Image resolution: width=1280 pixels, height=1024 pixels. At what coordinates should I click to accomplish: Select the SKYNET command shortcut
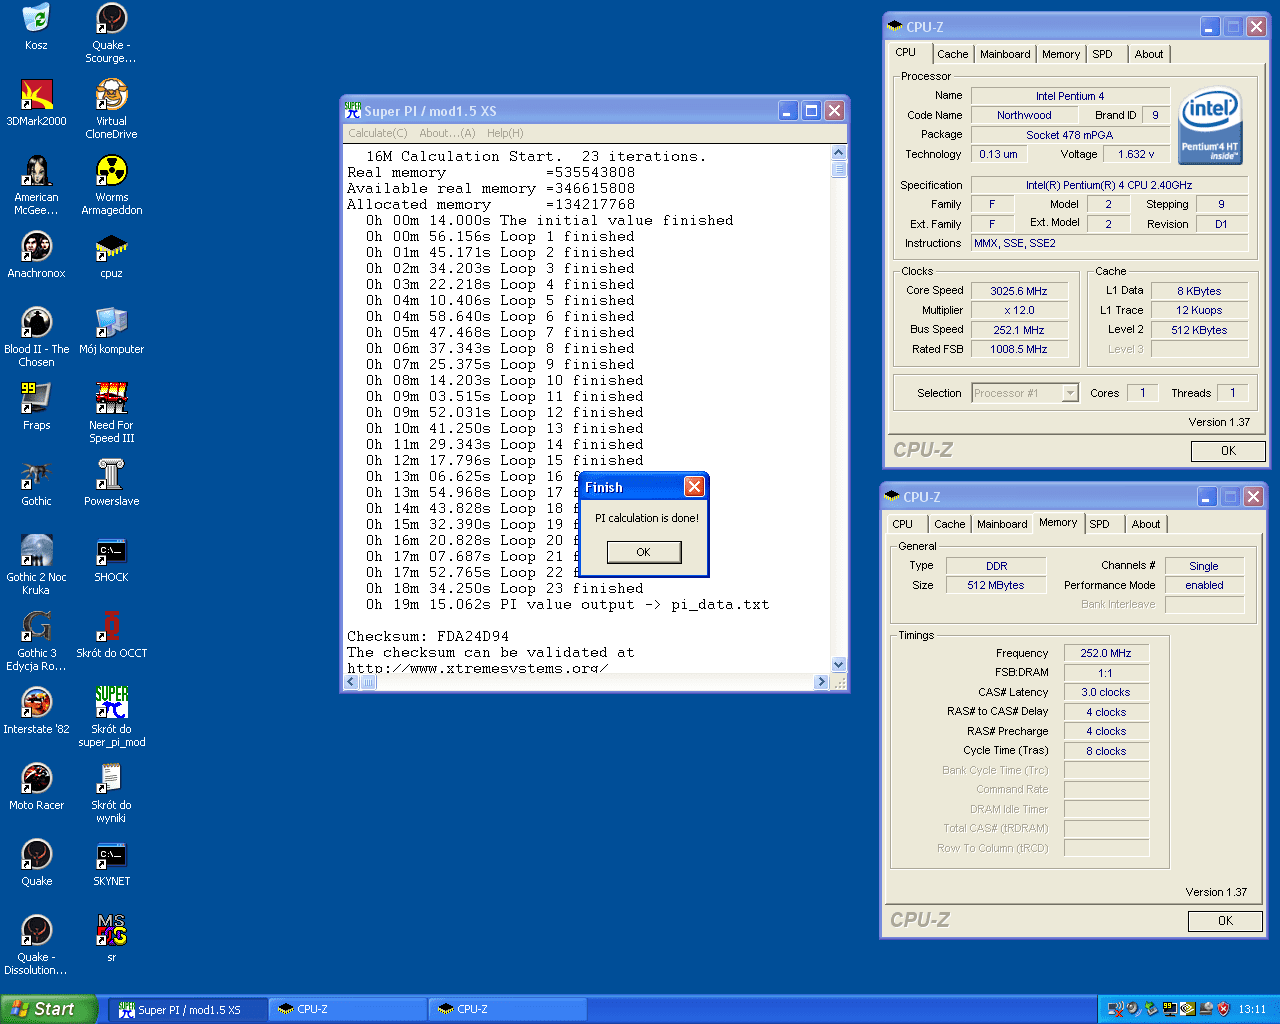pos(111,863)
